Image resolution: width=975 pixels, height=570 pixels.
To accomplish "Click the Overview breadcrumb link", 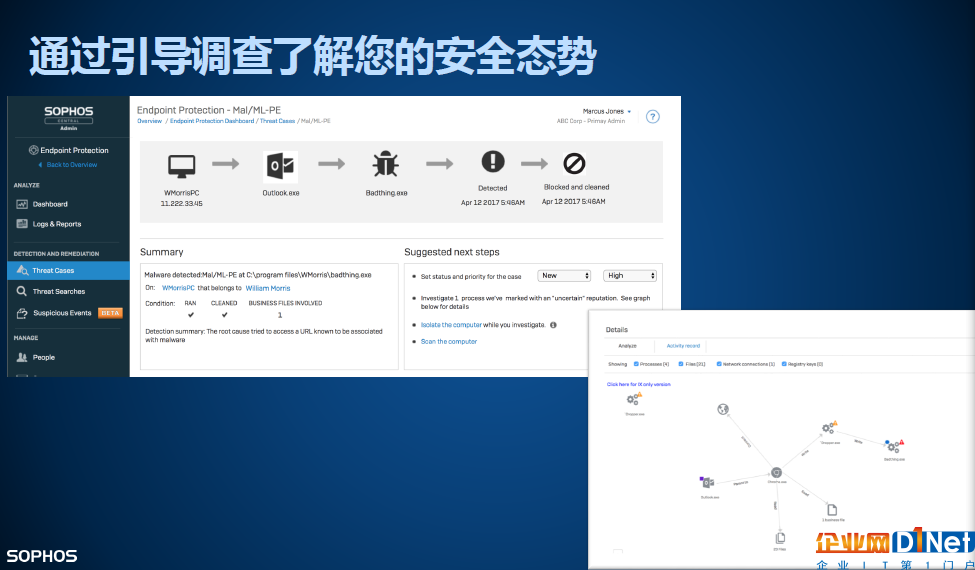I will (149, 121).
